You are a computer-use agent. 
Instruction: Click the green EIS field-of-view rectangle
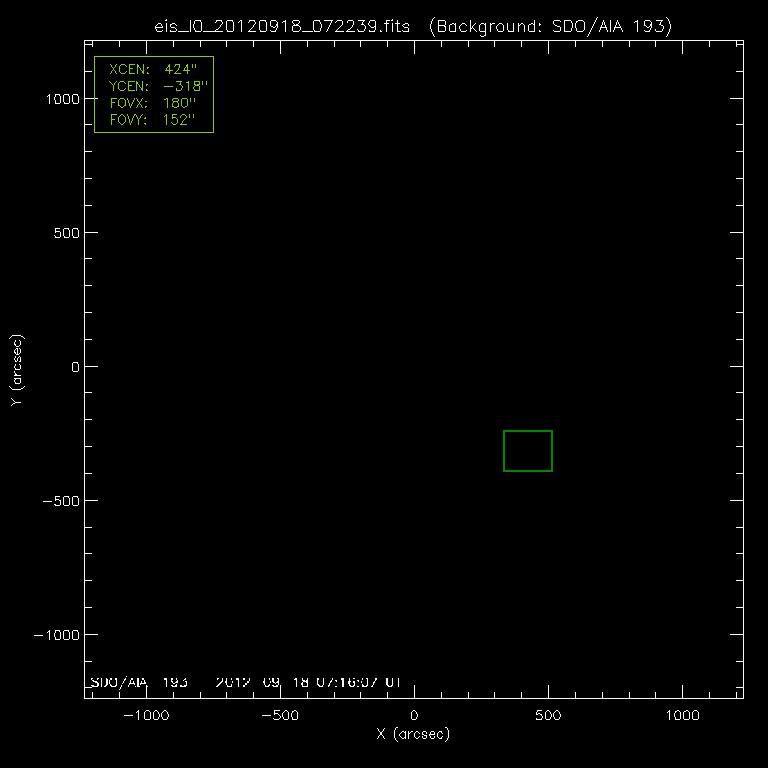pos(528,431)
